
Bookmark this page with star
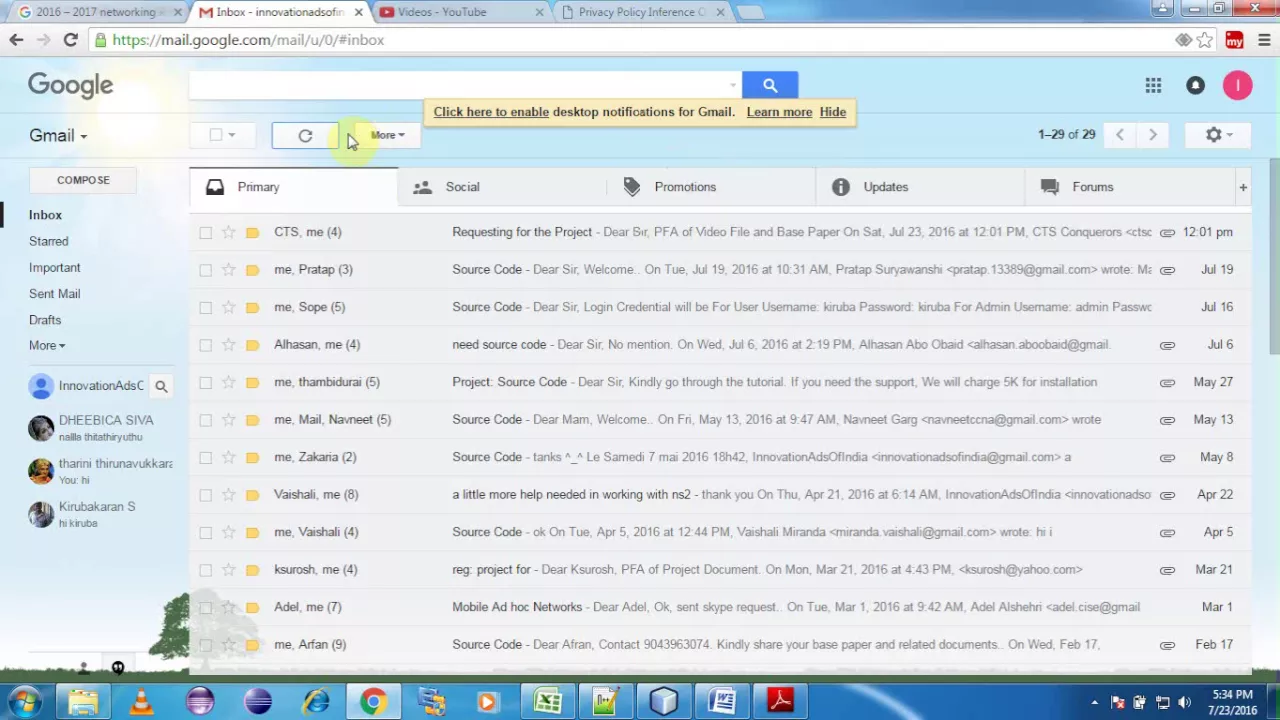(1205, 40)
